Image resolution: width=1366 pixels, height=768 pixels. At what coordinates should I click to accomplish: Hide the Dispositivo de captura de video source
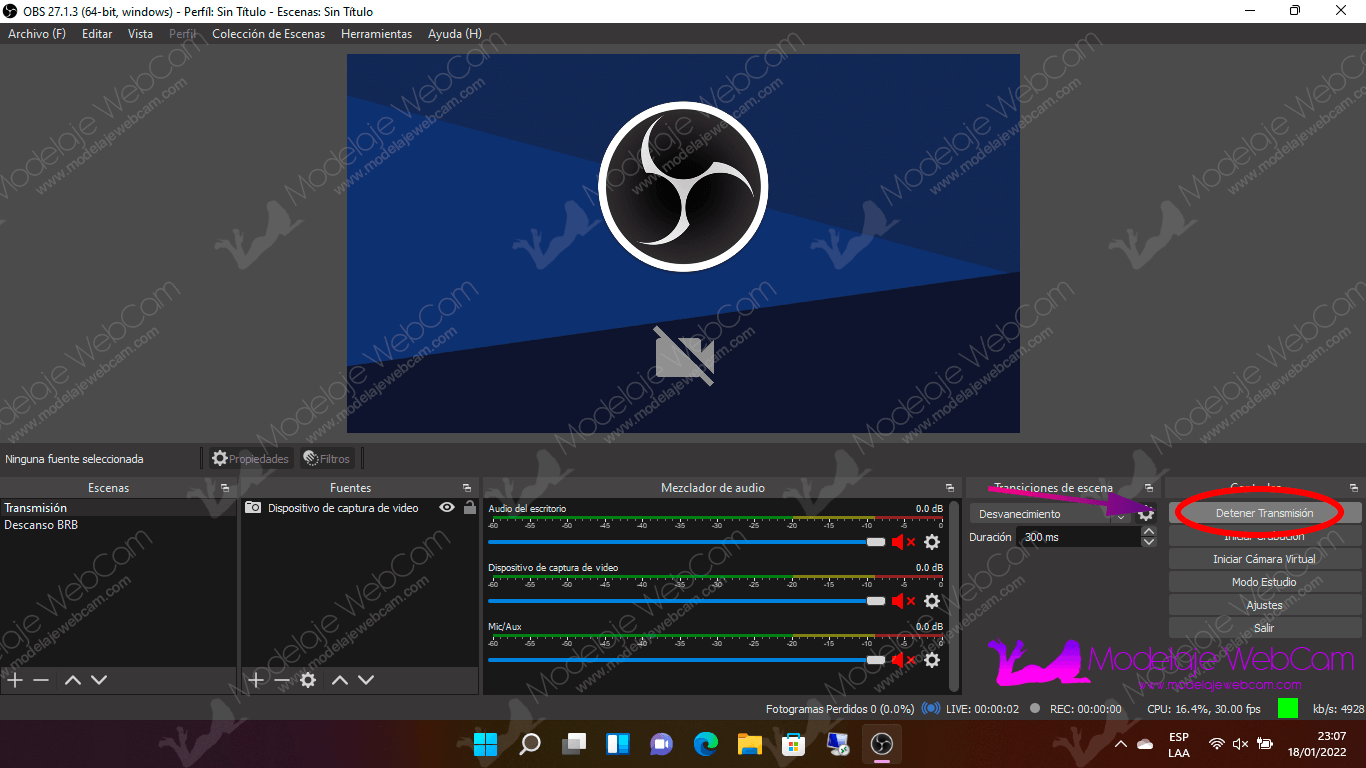[447, 508]
